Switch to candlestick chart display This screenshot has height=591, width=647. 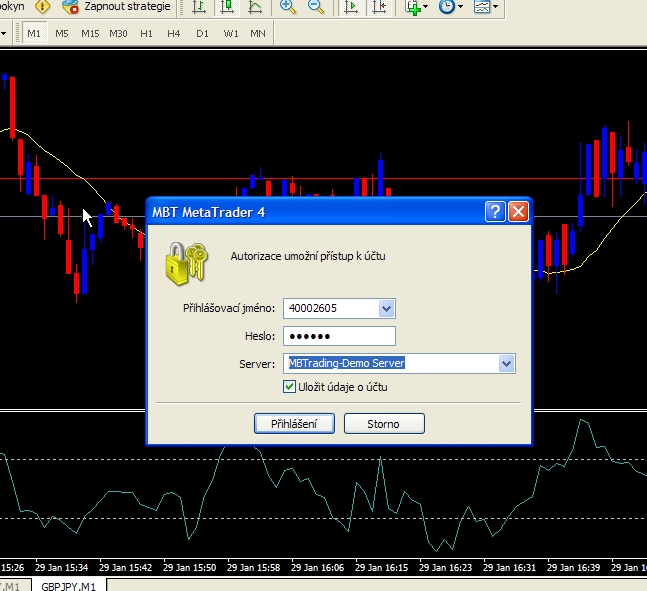tap(227, 7)
